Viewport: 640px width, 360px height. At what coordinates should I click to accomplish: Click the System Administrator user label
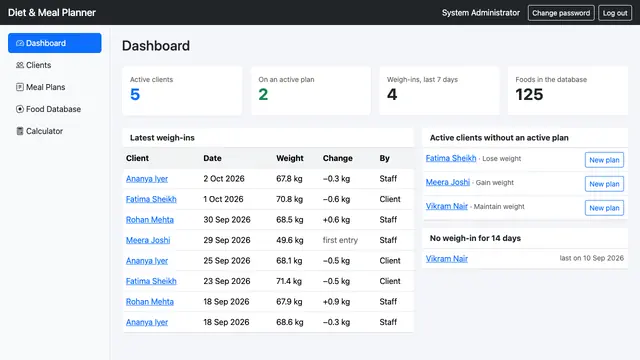[481, 13]
